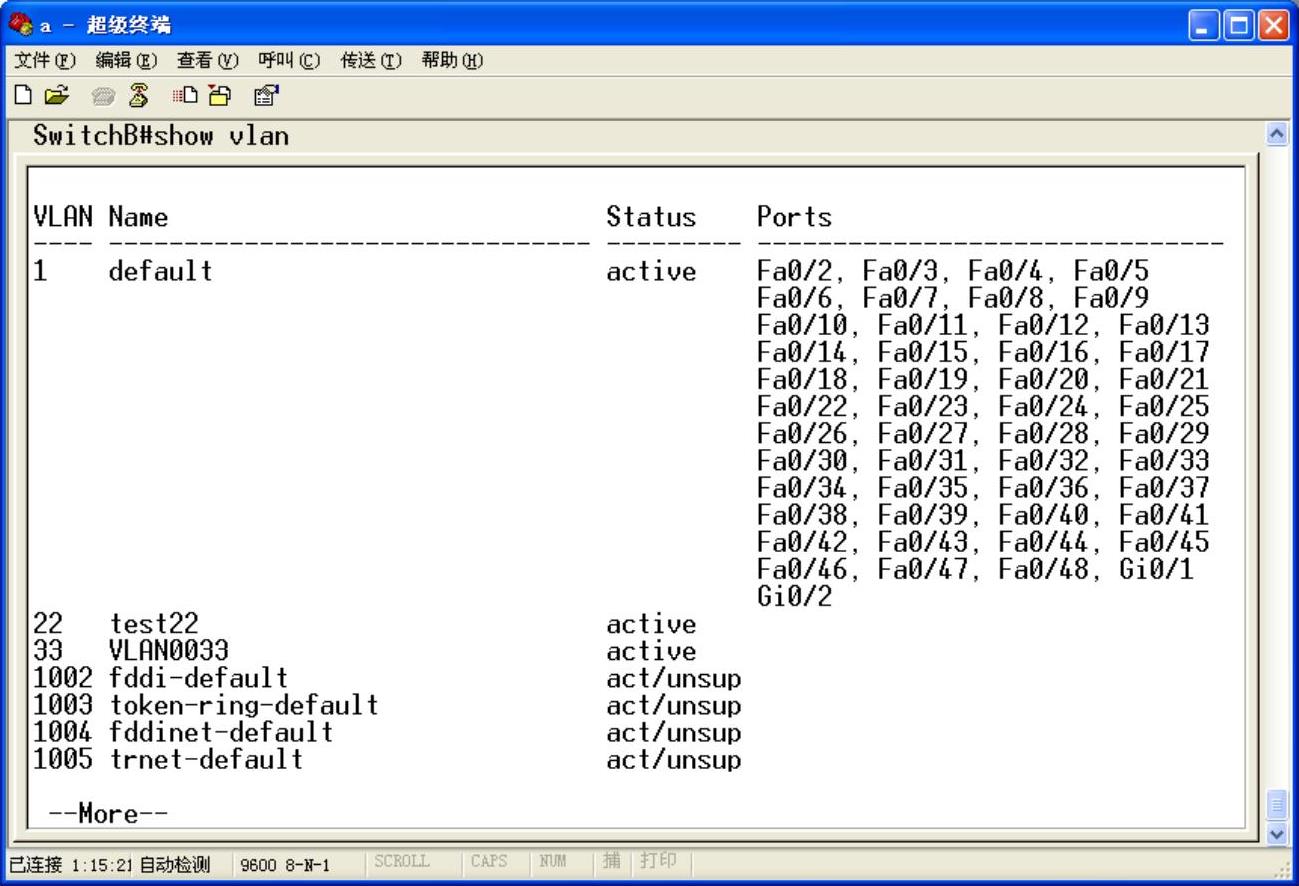Click the Gi0/2 port entry
Image resolution: width=1299 pixels, height=886 pixels.
(x=794, y=596)
